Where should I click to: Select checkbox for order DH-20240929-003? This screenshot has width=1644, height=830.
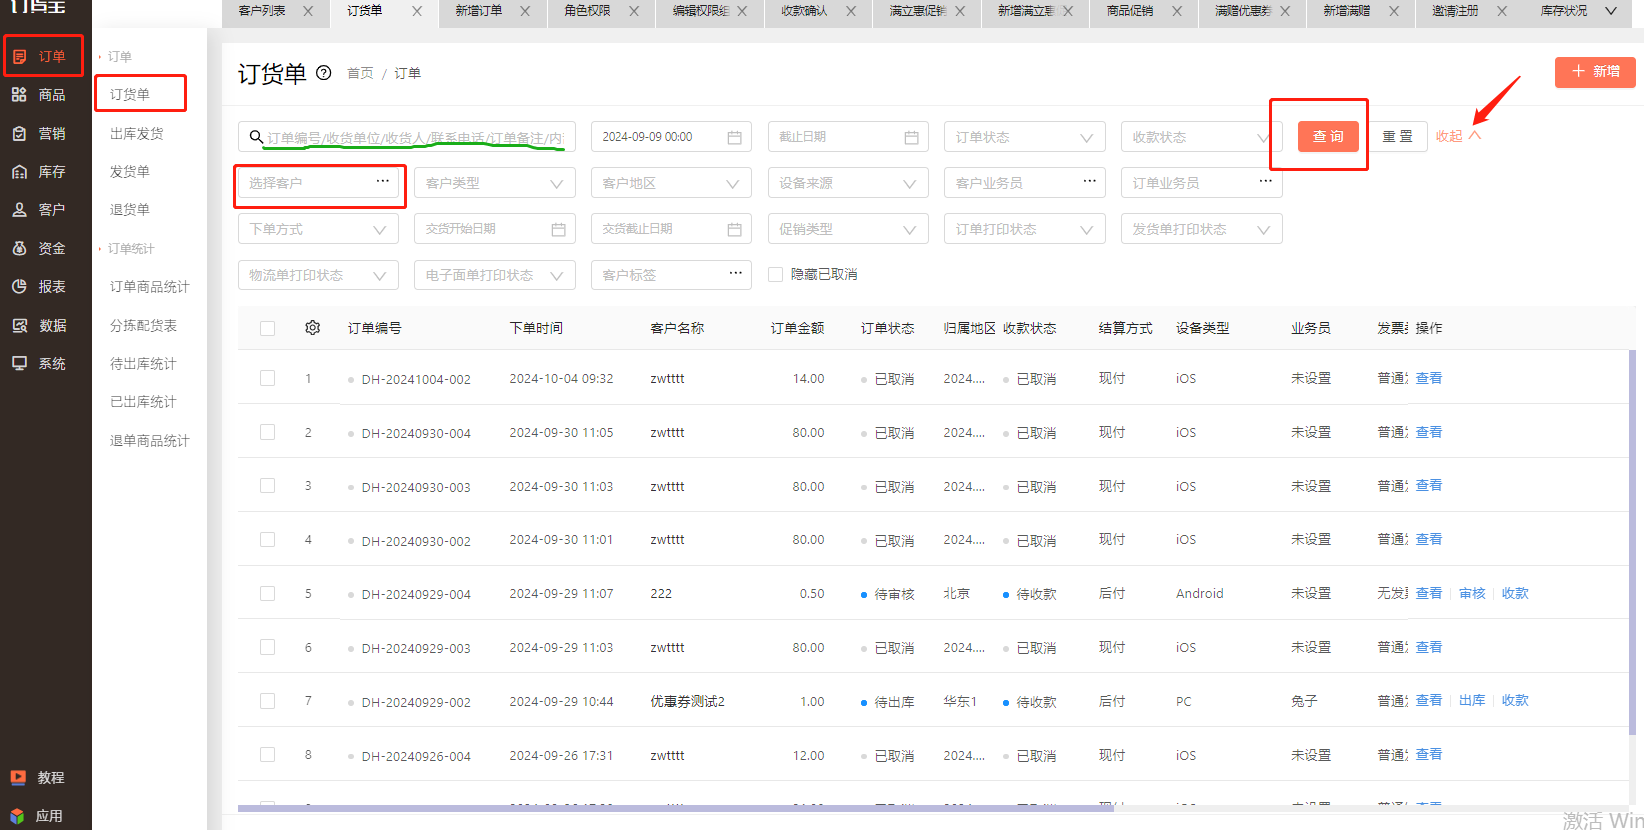click(267, 647)
